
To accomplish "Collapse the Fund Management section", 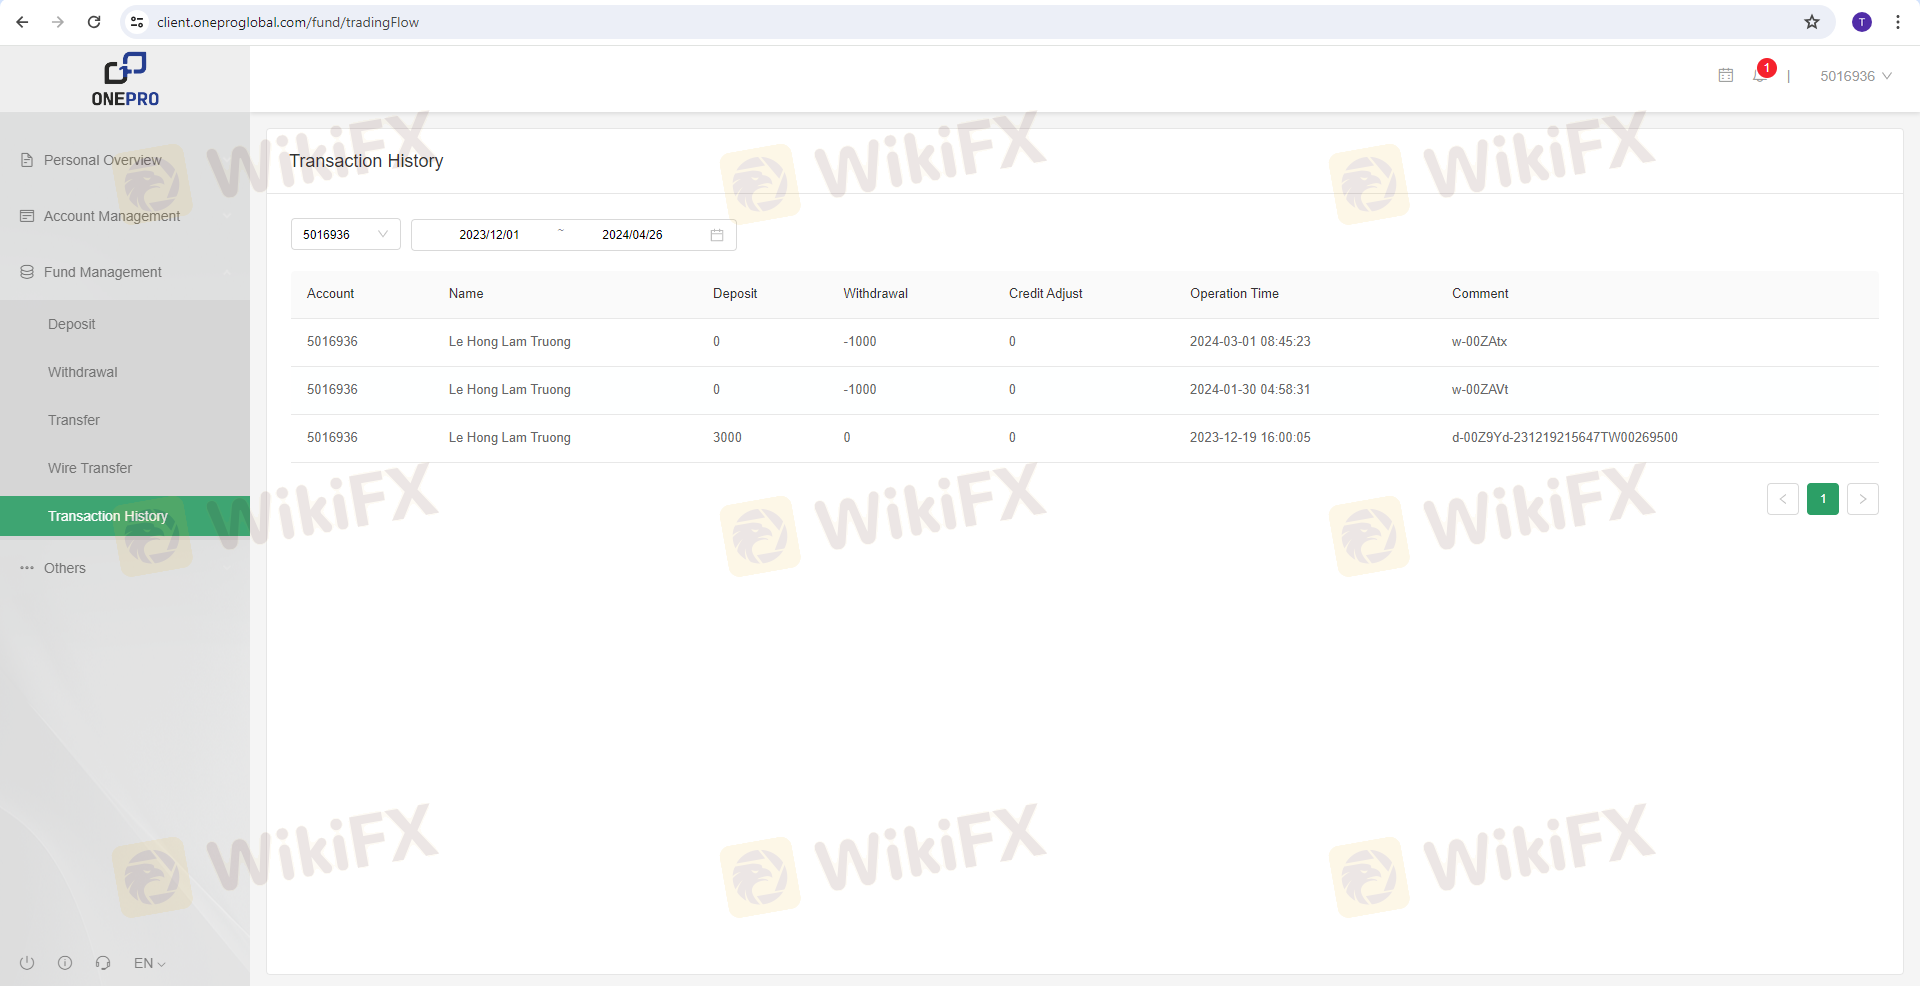I will coord(125,272).
